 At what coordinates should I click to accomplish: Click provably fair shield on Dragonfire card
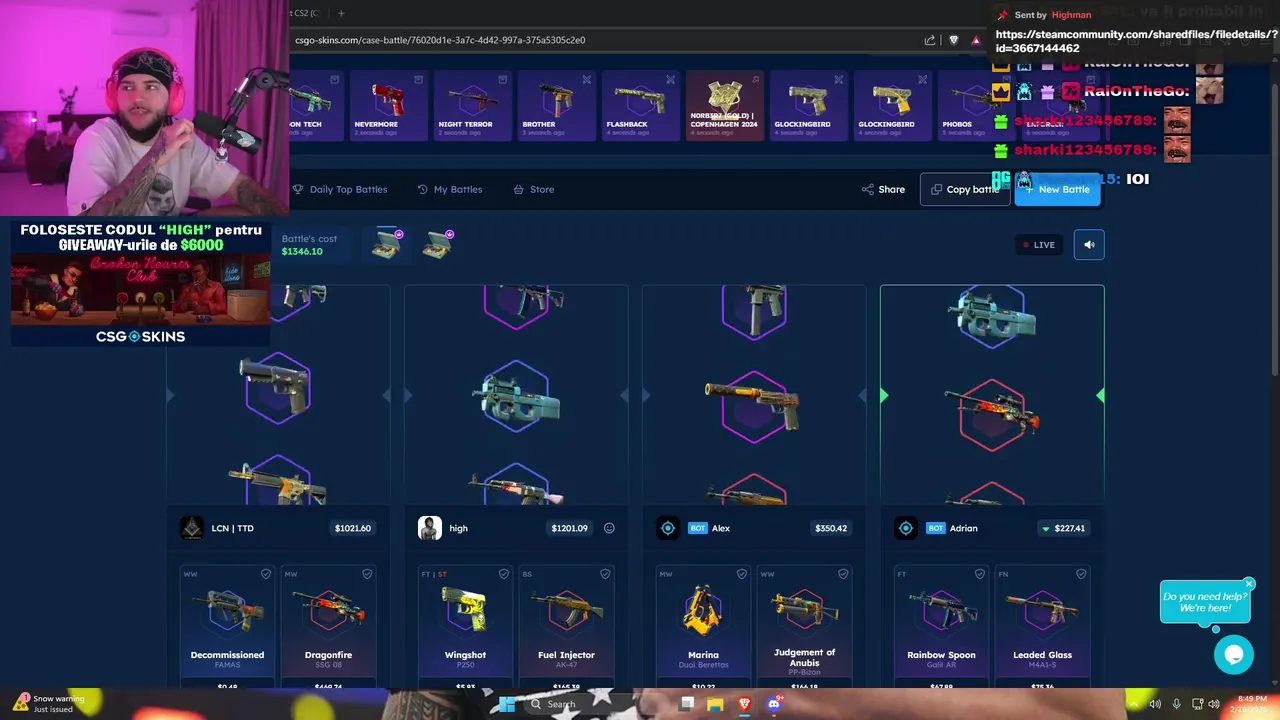pos(367,574)
